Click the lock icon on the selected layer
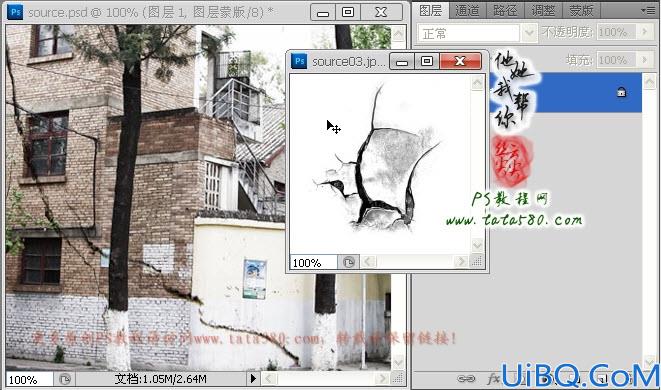661x390 pixels. coord(621,92)
